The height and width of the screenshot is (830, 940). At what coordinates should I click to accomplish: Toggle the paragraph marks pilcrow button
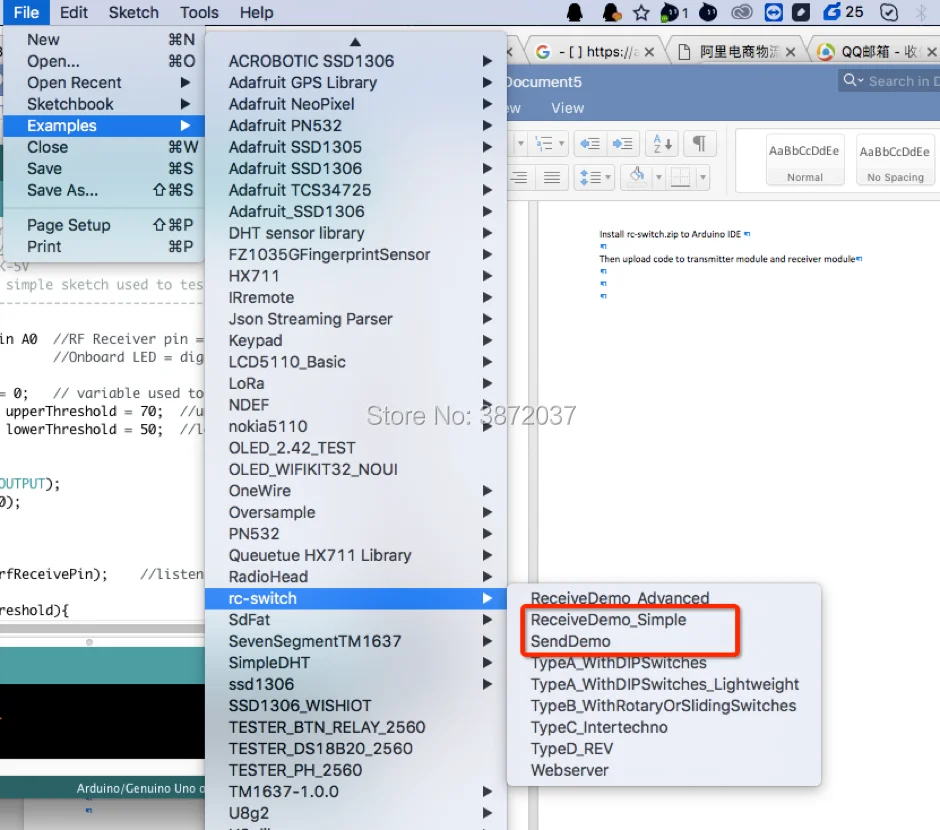699,144
